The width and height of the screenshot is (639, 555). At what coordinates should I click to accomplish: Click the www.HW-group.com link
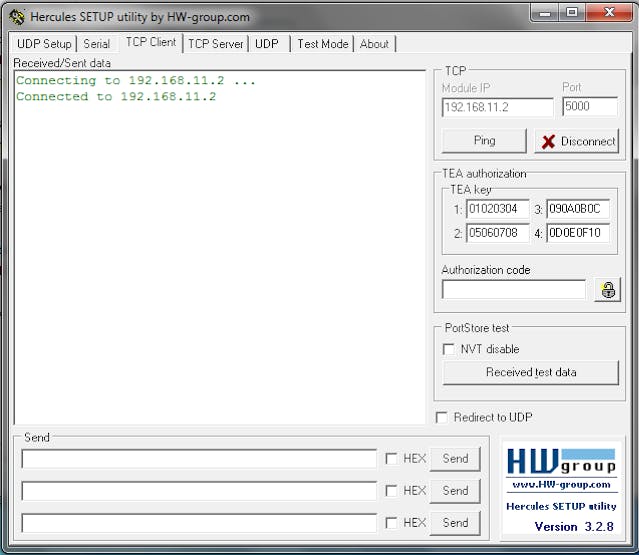pyautogui.click(x=562, y=485)
